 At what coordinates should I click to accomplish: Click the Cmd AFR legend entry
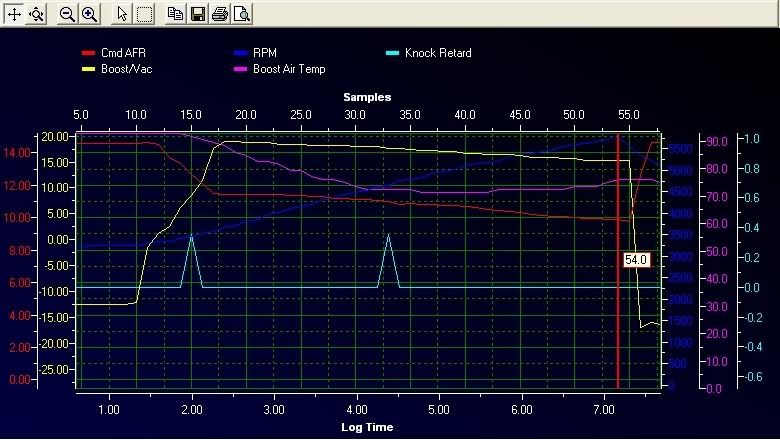[121, 53]
